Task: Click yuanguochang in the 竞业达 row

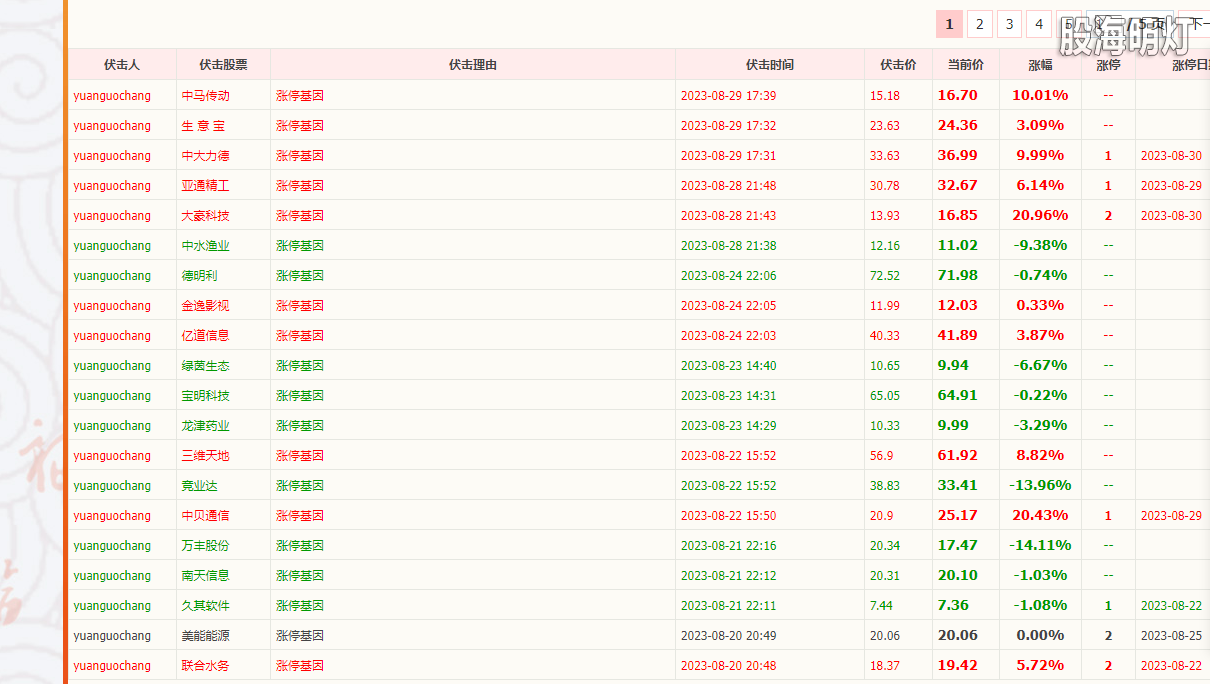Action: coord(112,486)
